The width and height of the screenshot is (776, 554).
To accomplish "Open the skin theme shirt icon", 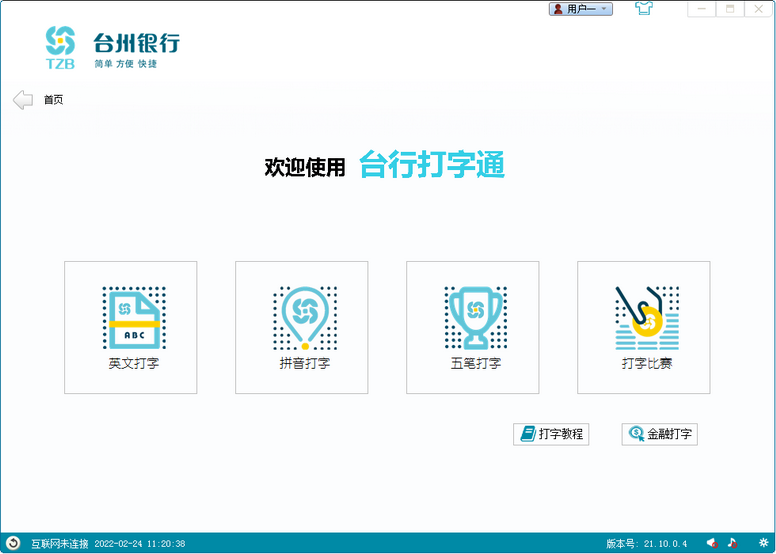I will click(x=644, y=8).
